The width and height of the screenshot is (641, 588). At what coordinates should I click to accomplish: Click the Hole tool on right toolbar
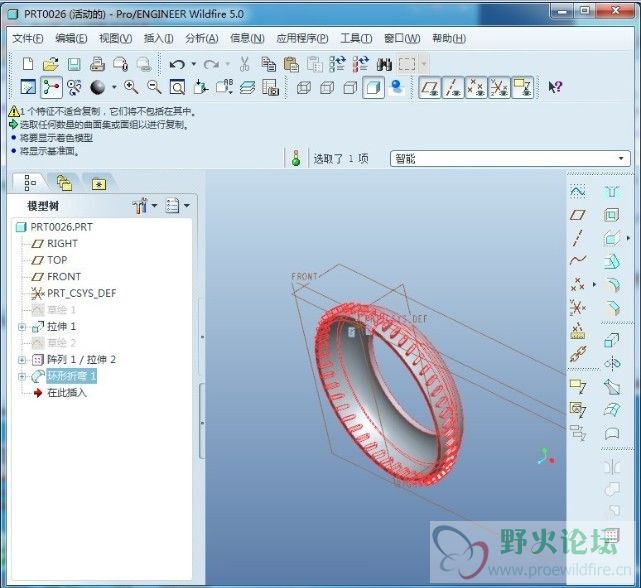tap(612, 191)
